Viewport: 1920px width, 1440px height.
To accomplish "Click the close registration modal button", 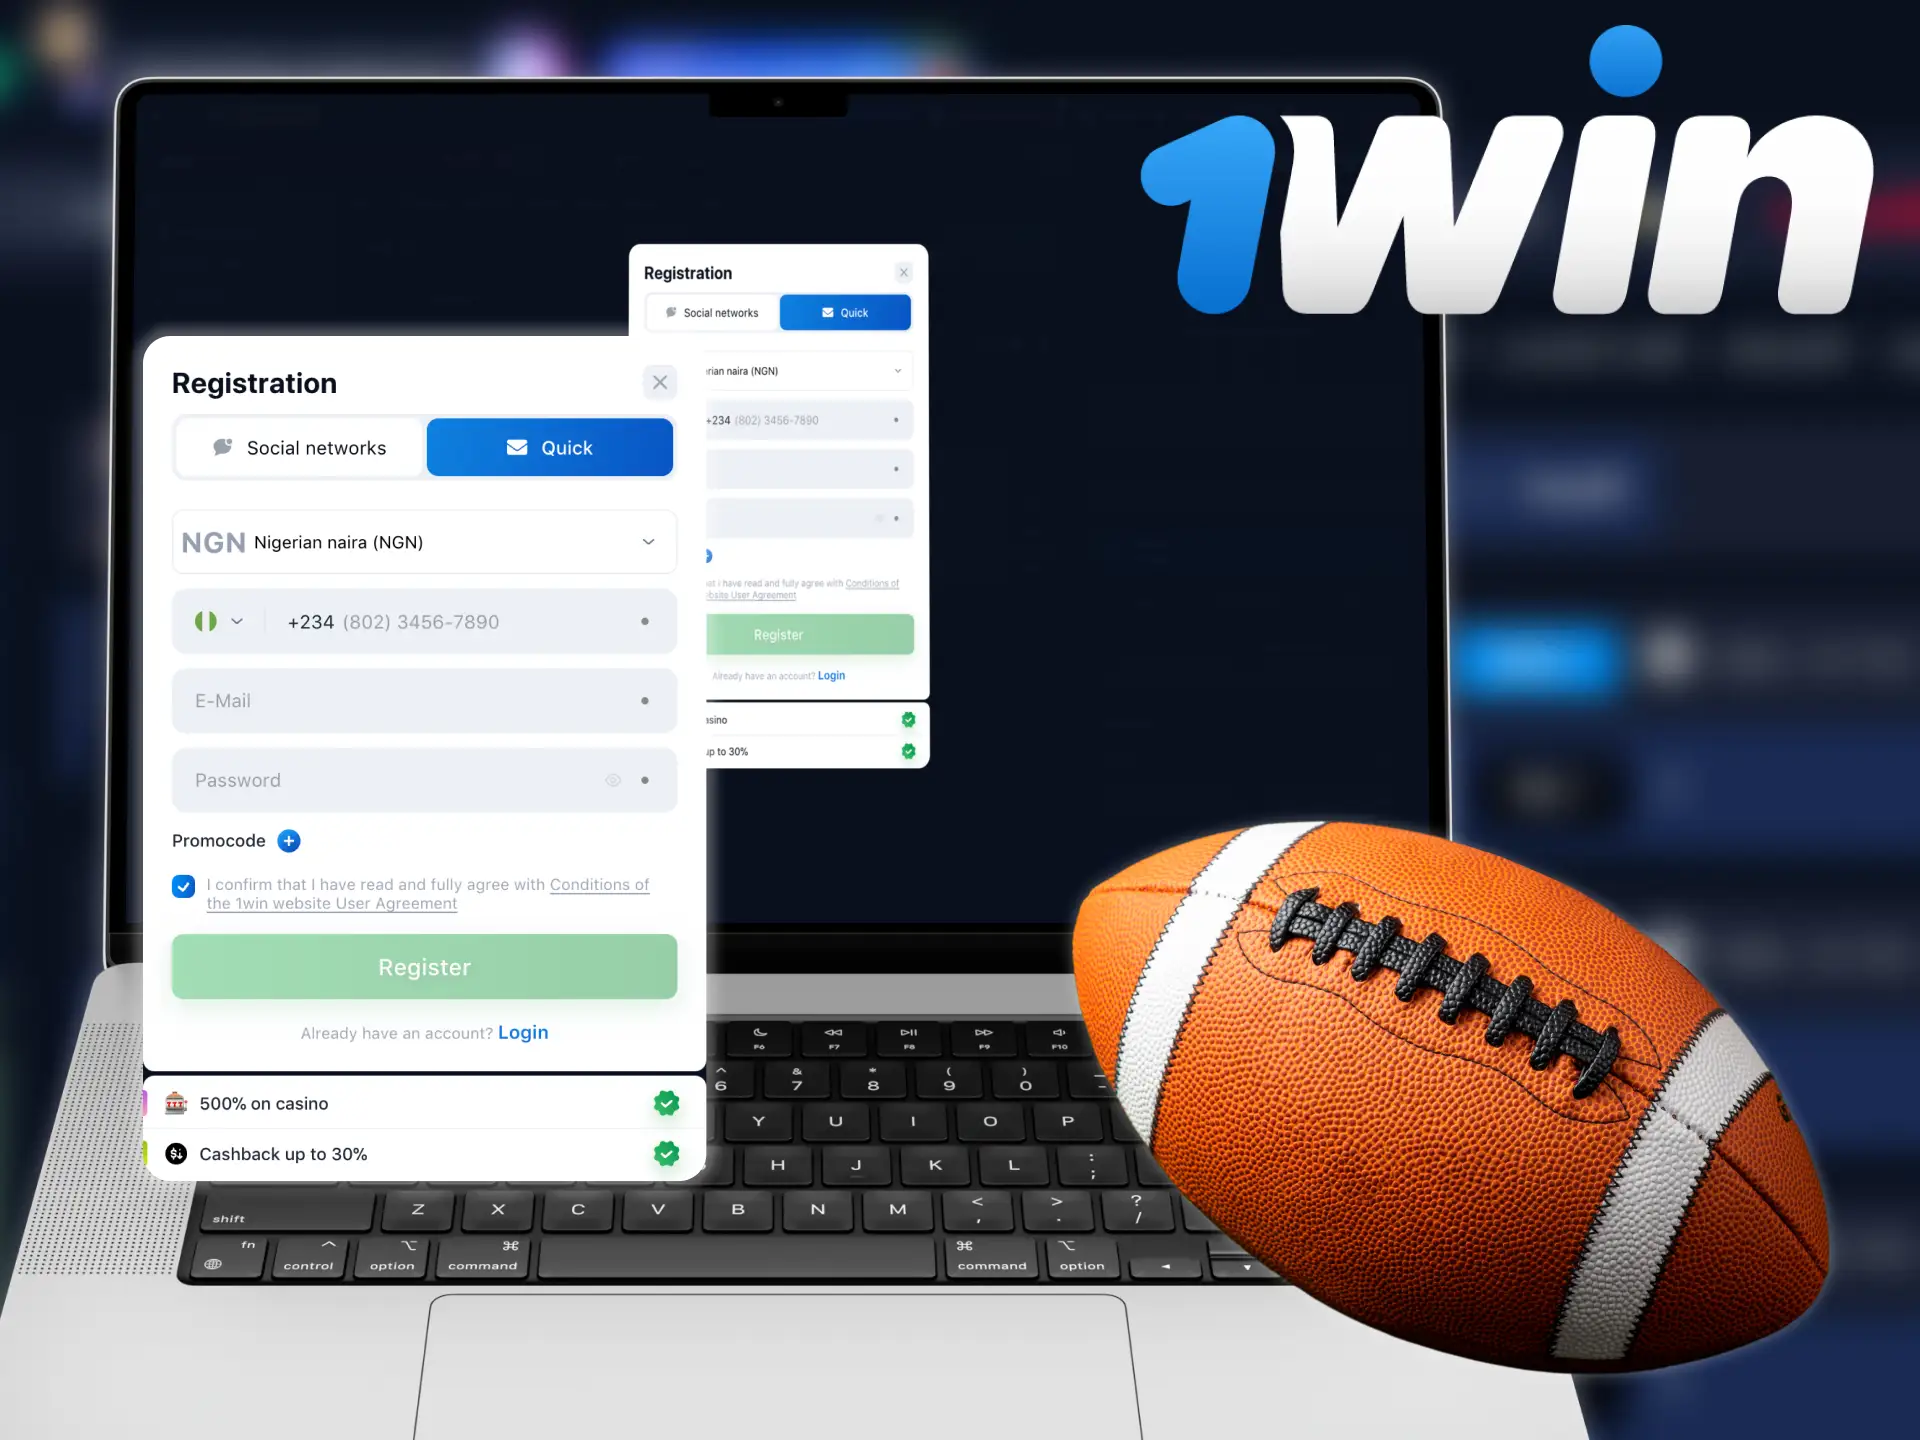I will [x=659, y=383].
